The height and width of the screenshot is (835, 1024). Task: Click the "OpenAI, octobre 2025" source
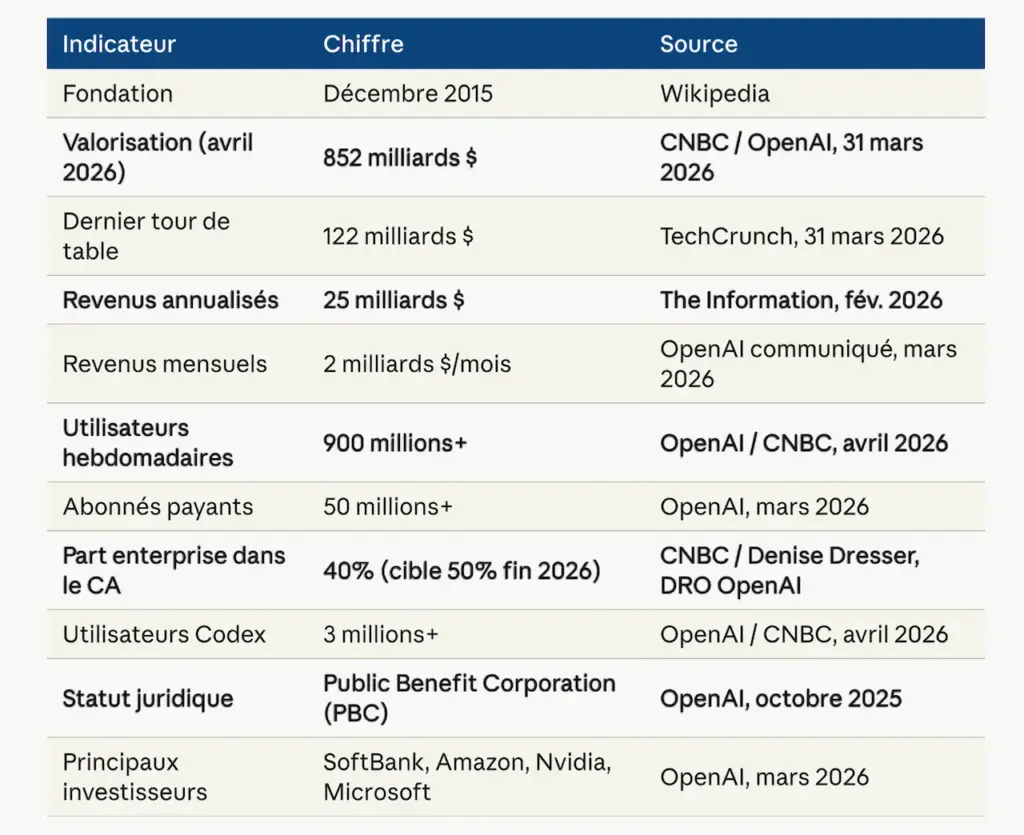click(780, 698)
